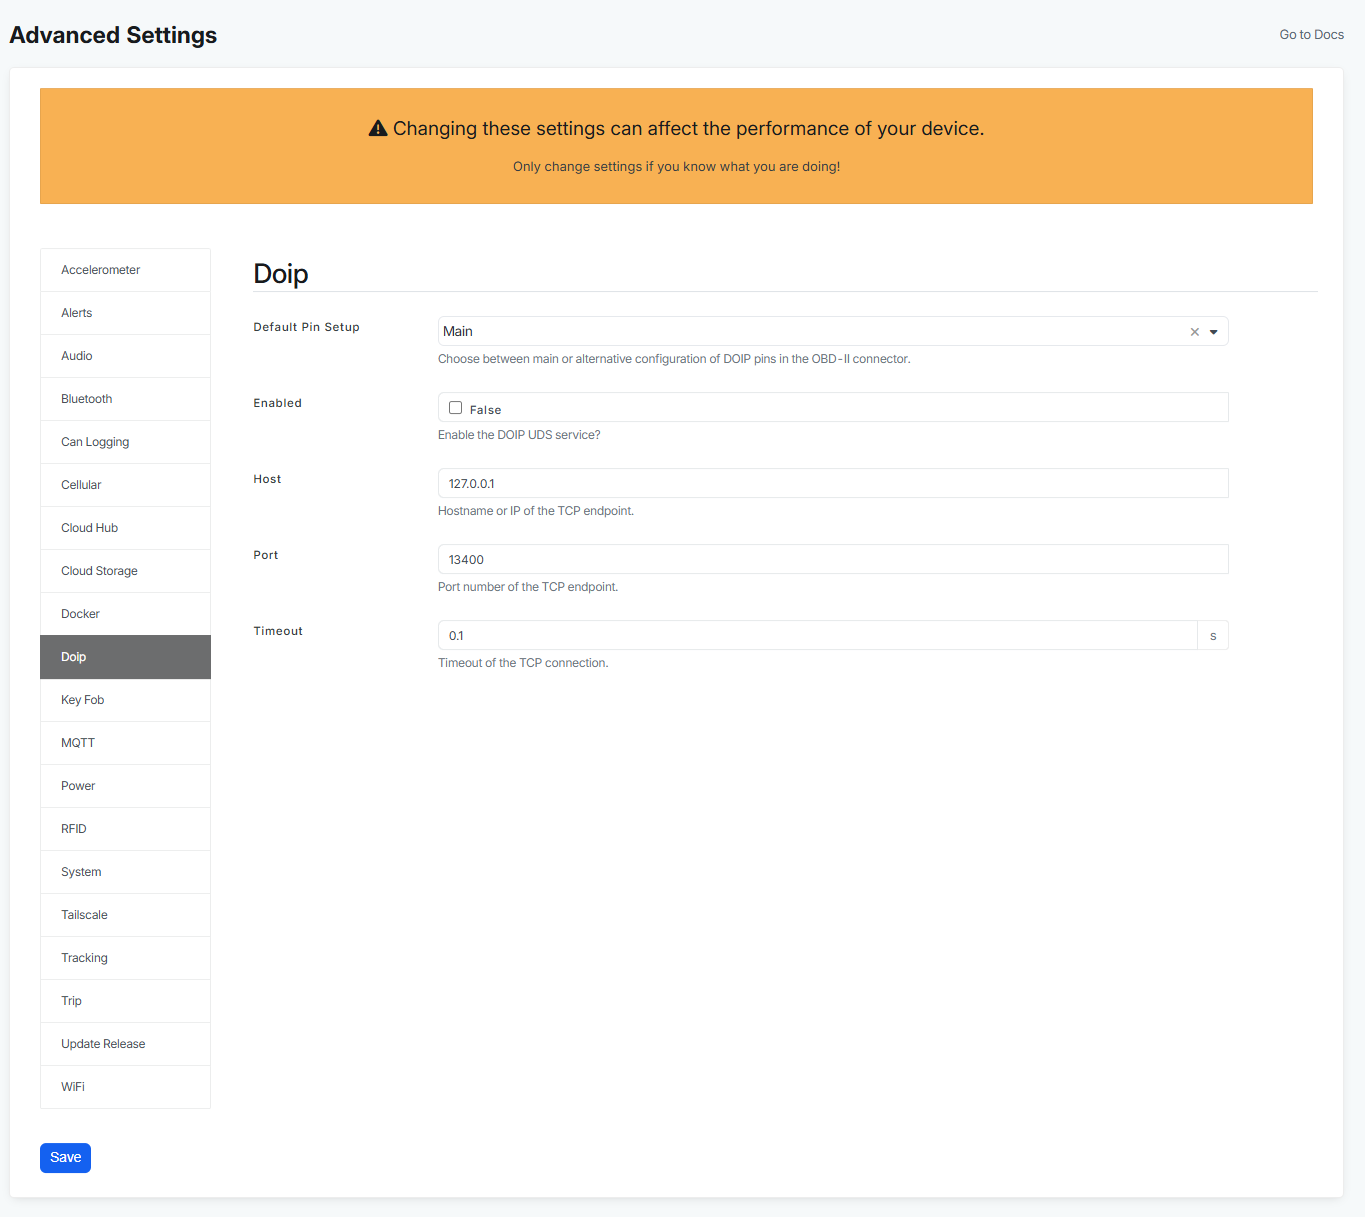
Task: Go to Power settings
Action: (x=125, y=786)
